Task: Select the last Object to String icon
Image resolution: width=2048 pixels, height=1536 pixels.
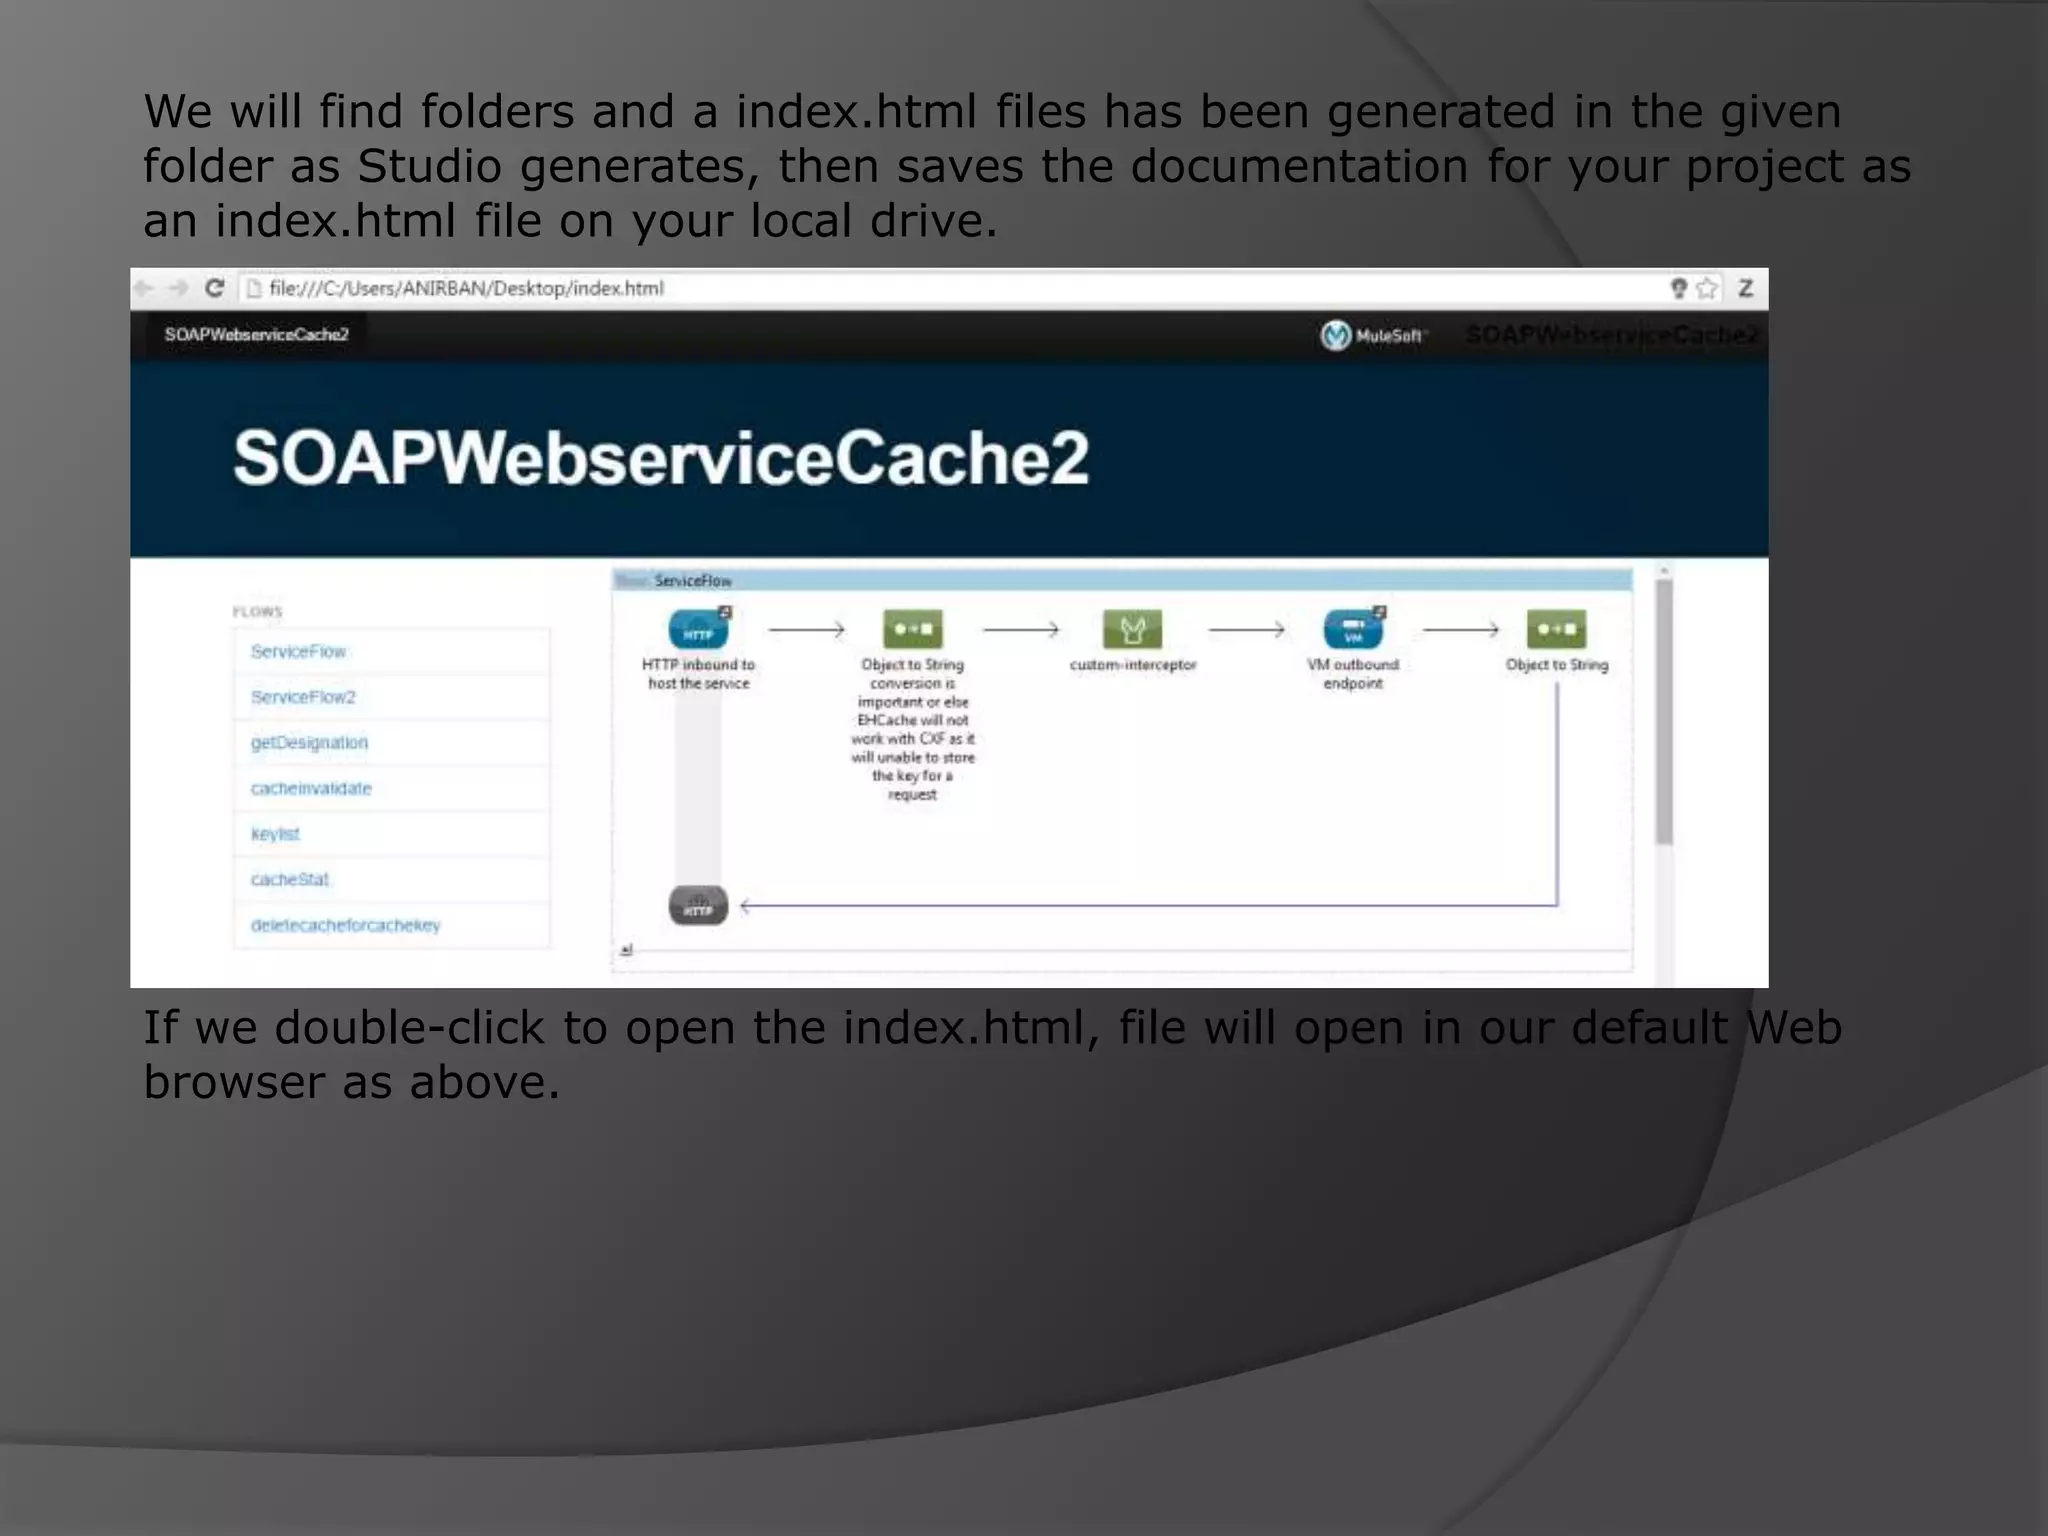Action: click(1556, 629)
